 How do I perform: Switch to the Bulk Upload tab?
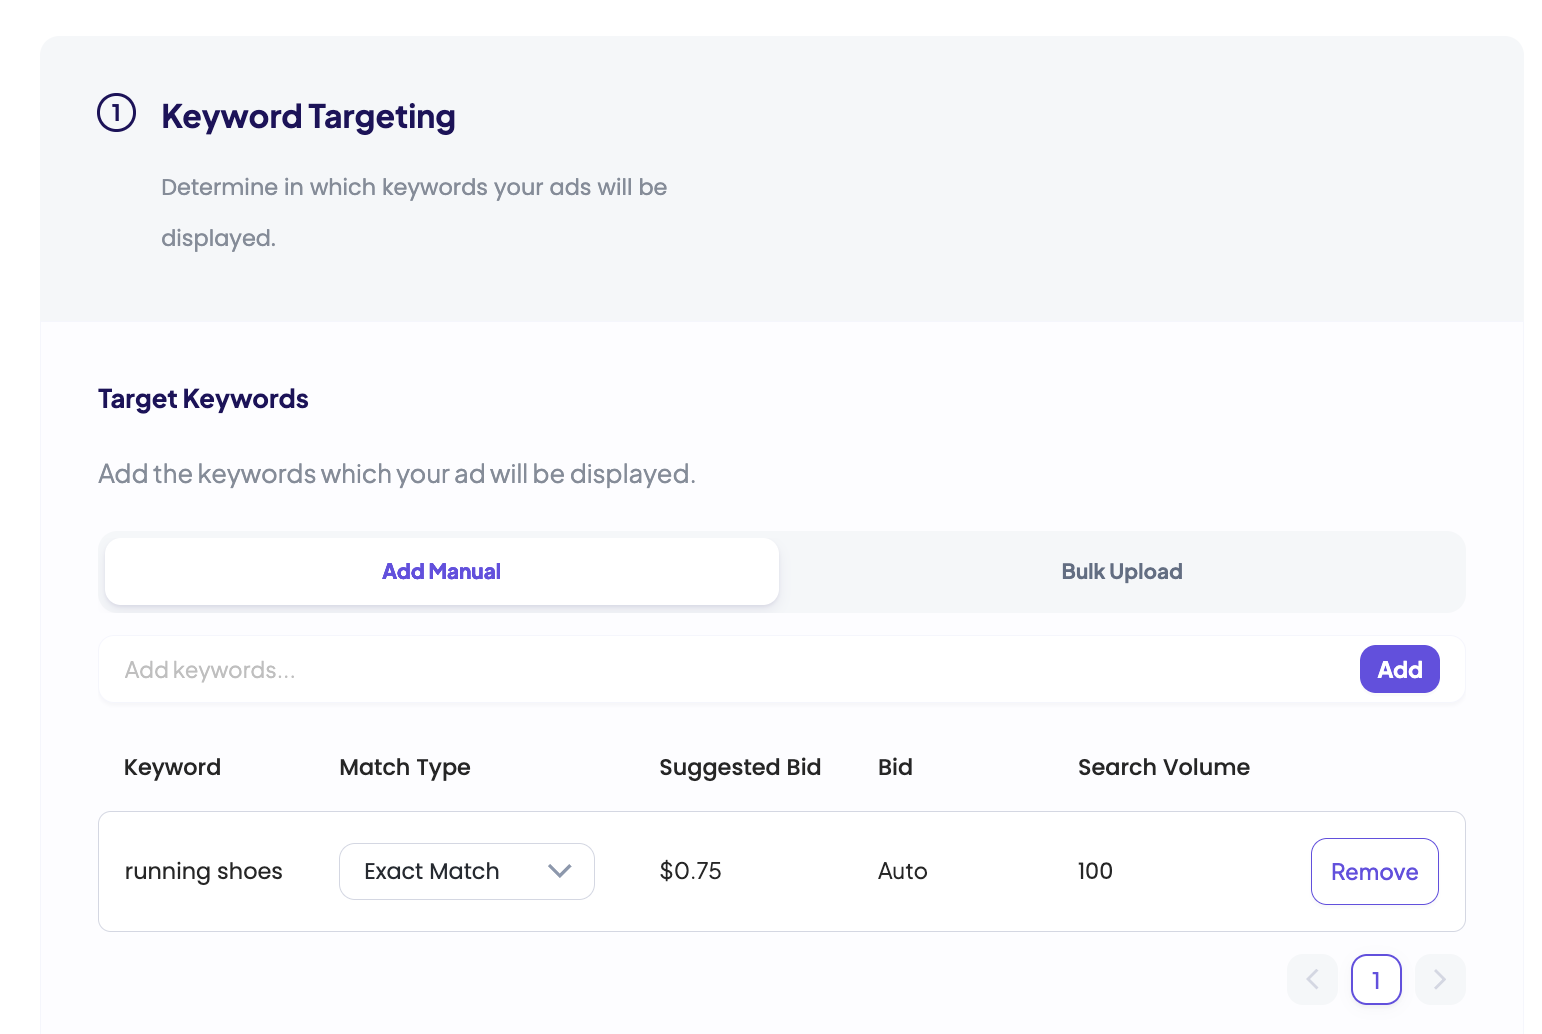pyautogui.click(x=1121, y=571)
